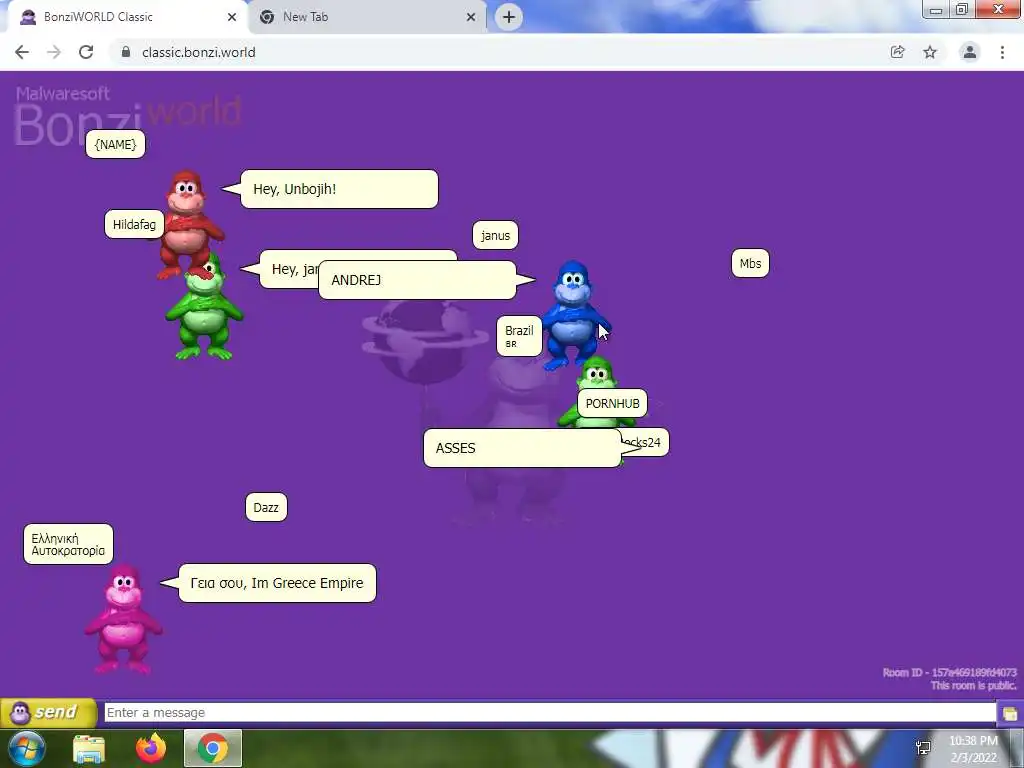Share this page via share icon
The height and width of the screenshot is (768, 1024).
tap(898, 52)
